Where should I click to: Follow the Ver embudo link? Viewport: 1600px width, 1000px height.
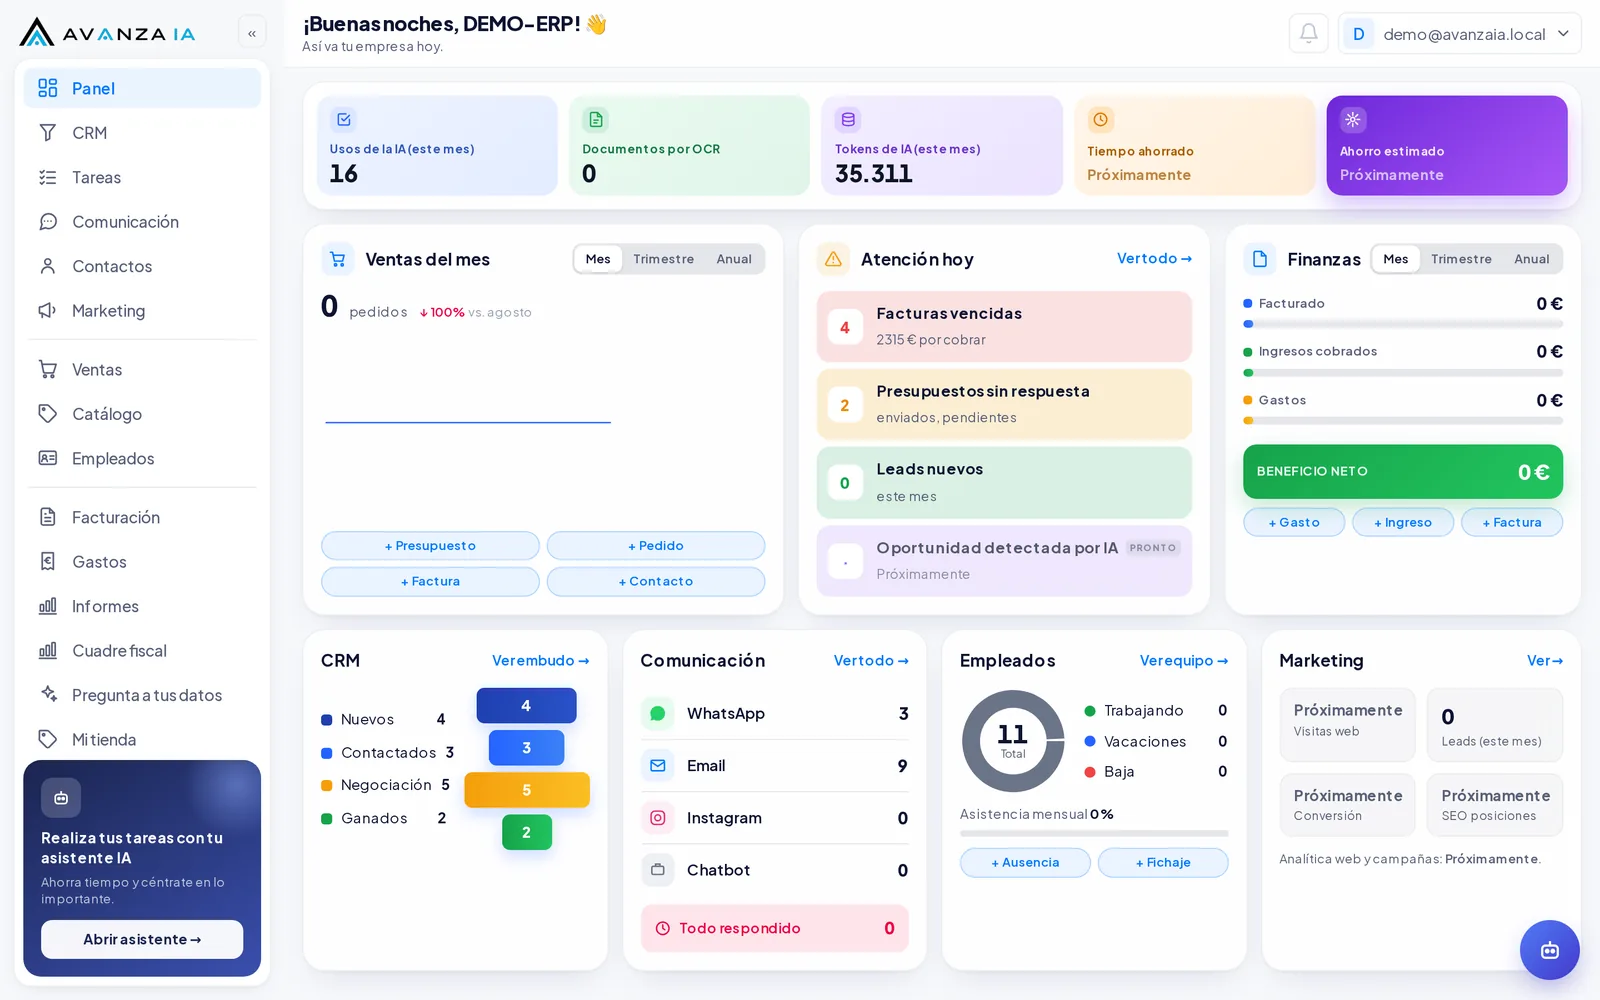(x=540, y=660)
